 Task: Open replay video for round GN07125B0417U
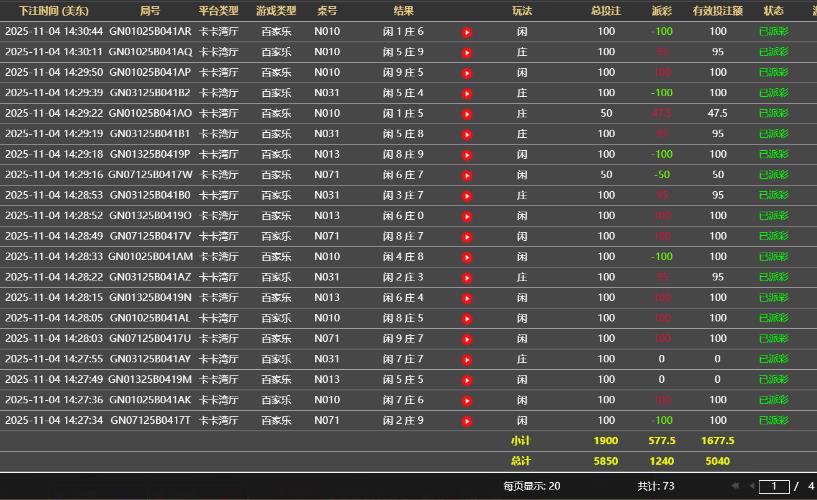click(x=467, y=339)
